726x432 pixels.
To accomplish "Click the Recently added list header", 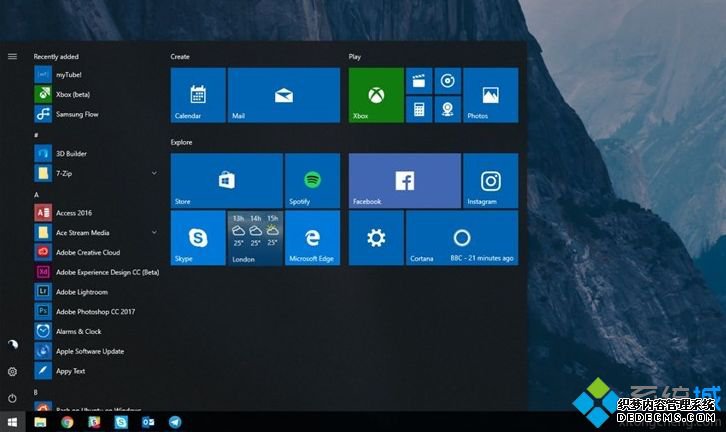I will (x=56, y=56).
